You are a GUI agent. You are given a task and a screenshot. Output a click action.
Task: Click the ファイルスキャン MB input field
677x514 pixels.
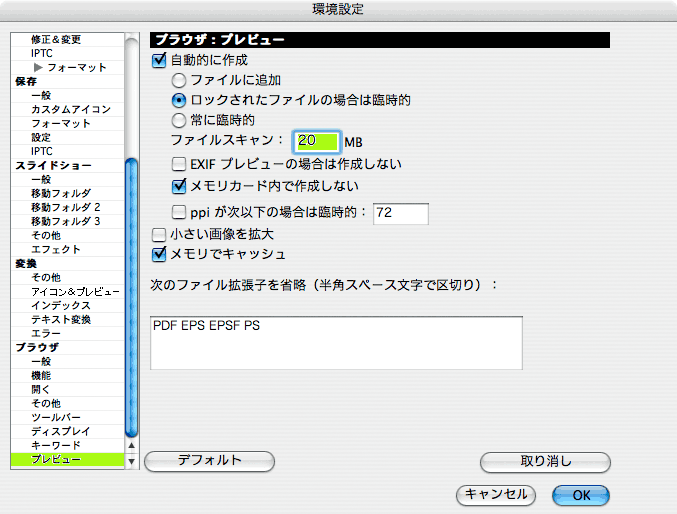click(x=317, y=142)
